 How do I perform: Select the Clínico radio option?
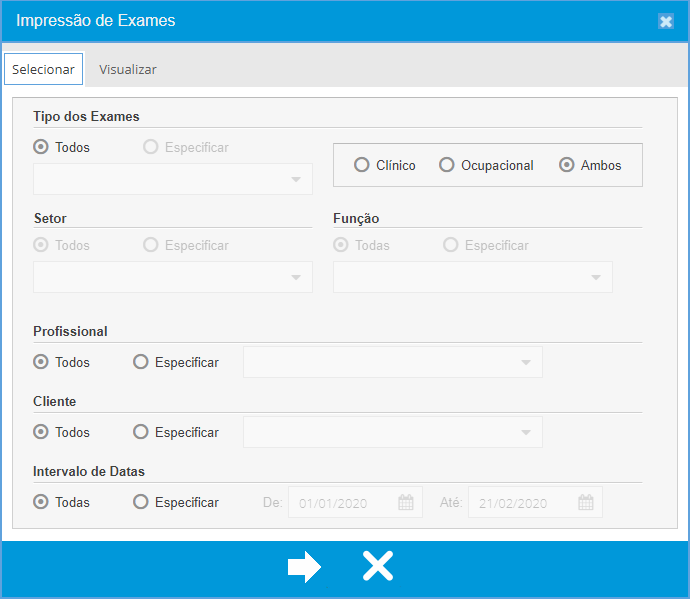[362, 165]
